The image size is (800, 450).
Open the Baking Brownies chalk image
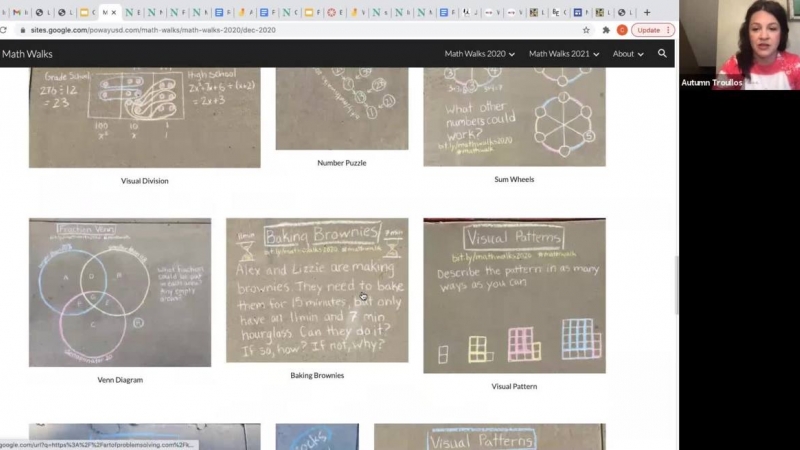tap(317, 290)
